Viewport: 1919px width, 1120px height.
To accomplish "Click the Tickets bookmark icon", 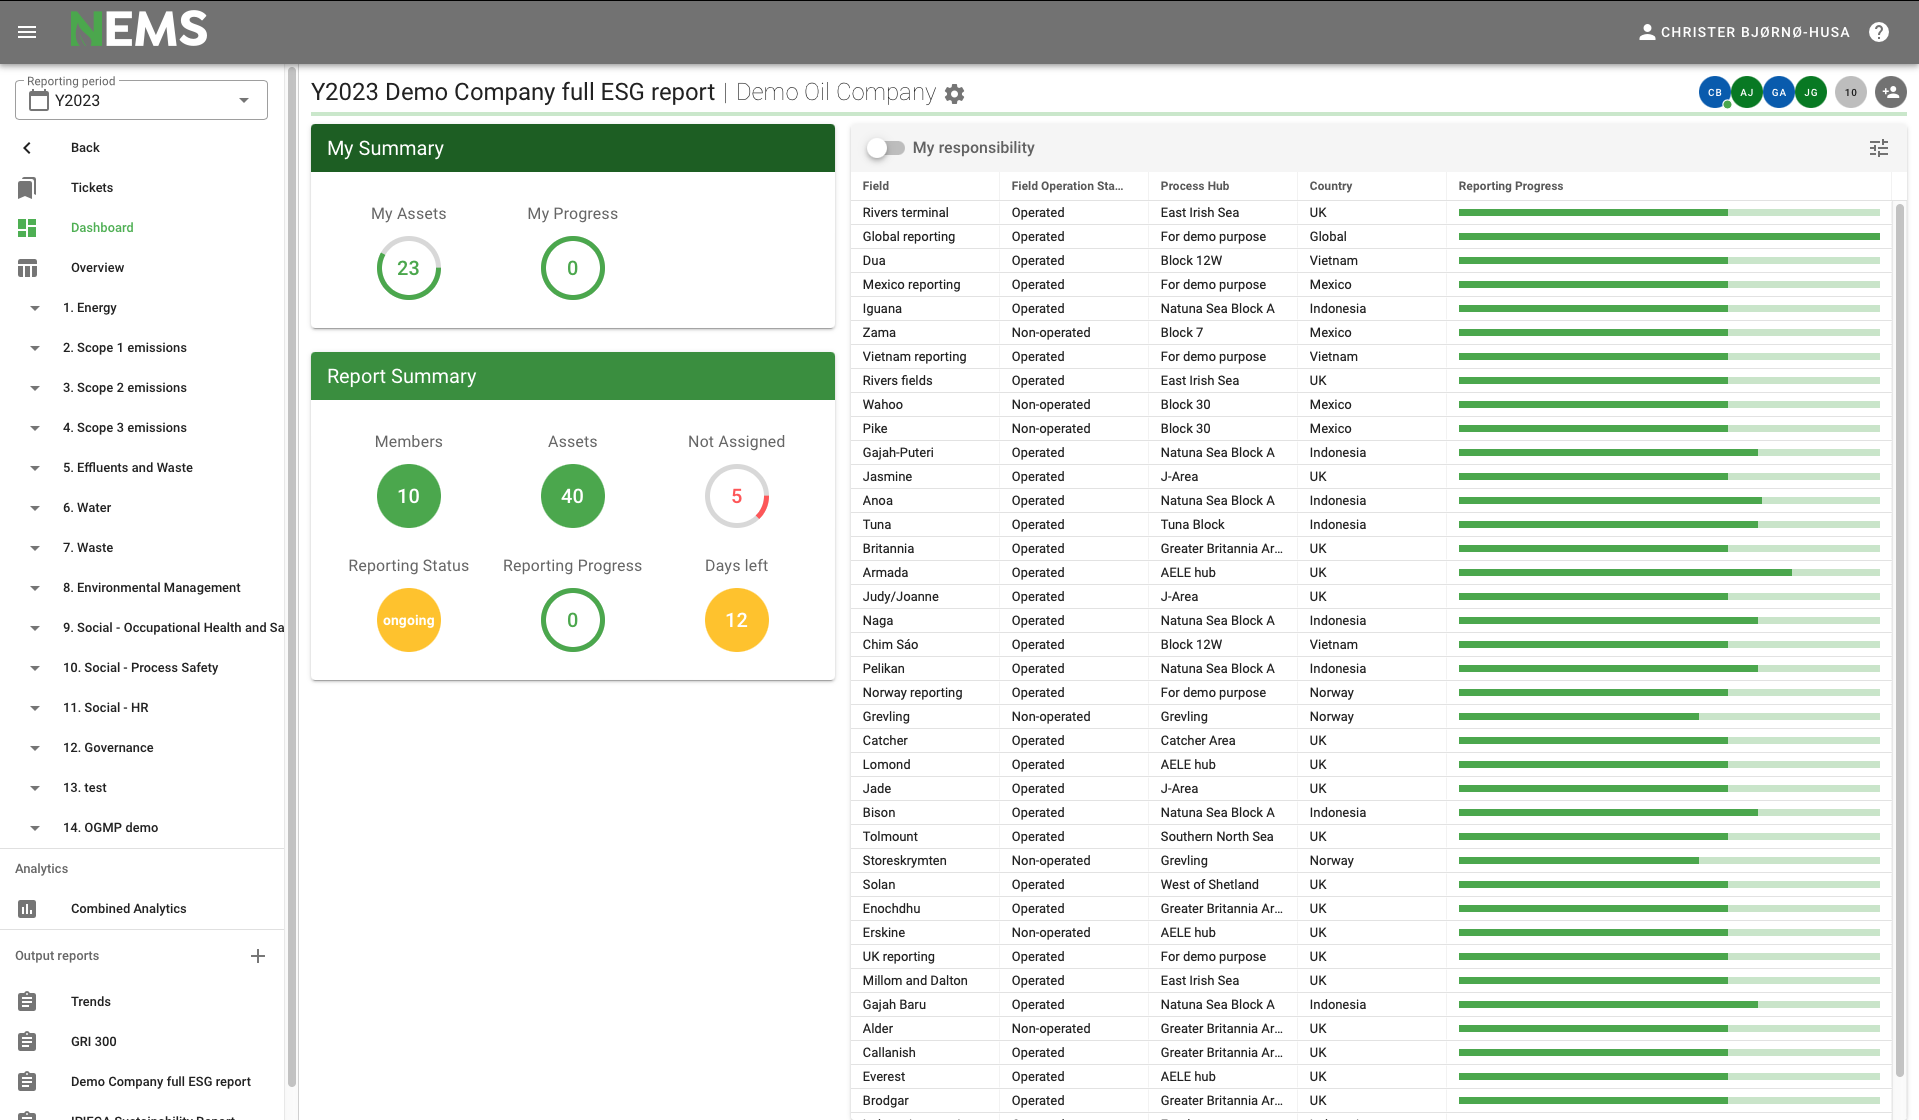I will [27, 188].
